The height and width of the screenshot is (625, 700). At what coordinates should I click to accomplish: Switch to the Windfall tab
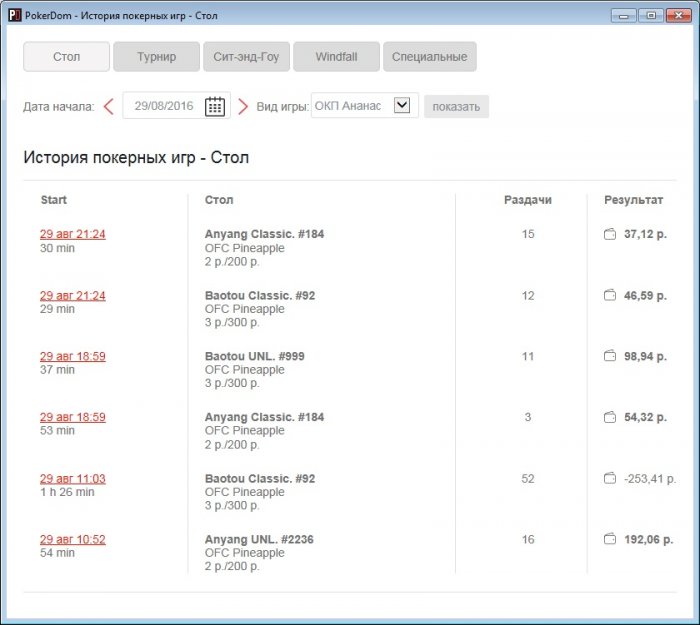point(337,57)
